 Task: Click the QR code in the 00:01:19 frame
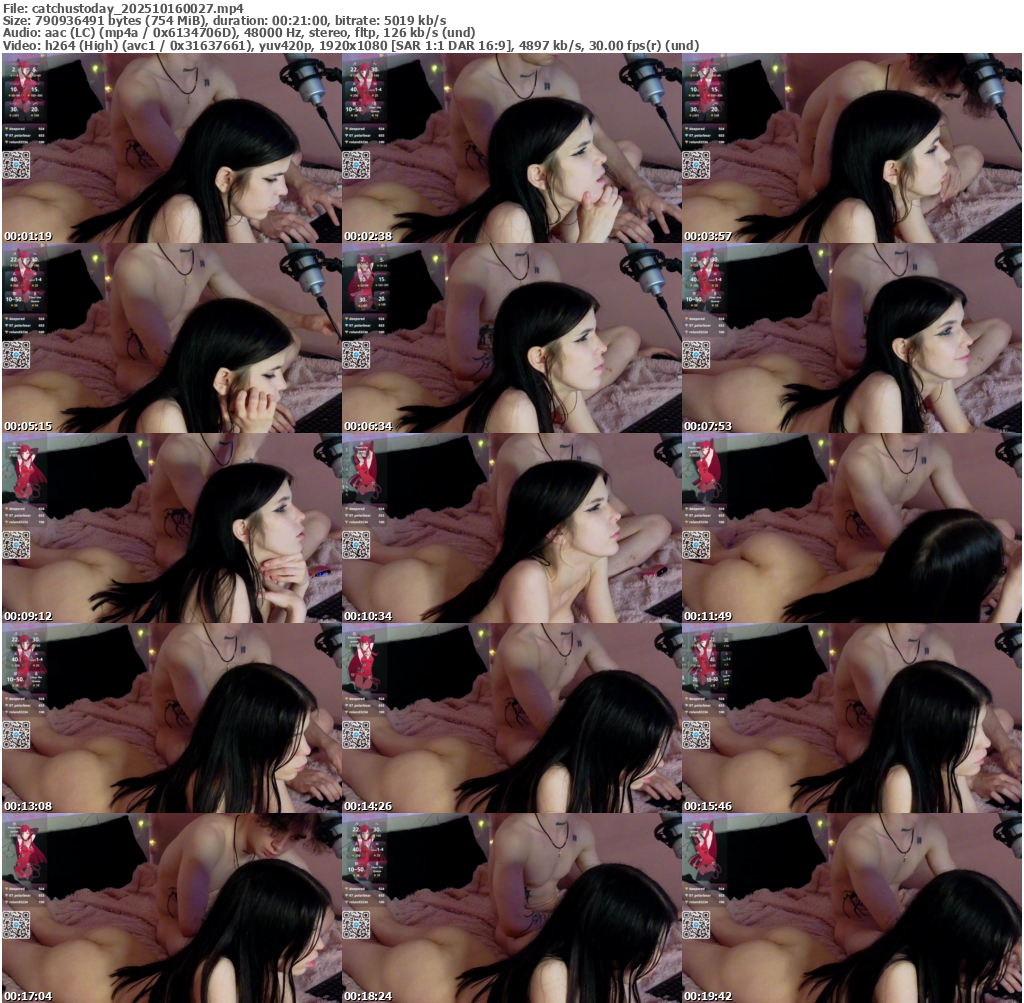[x=16, y=165]
